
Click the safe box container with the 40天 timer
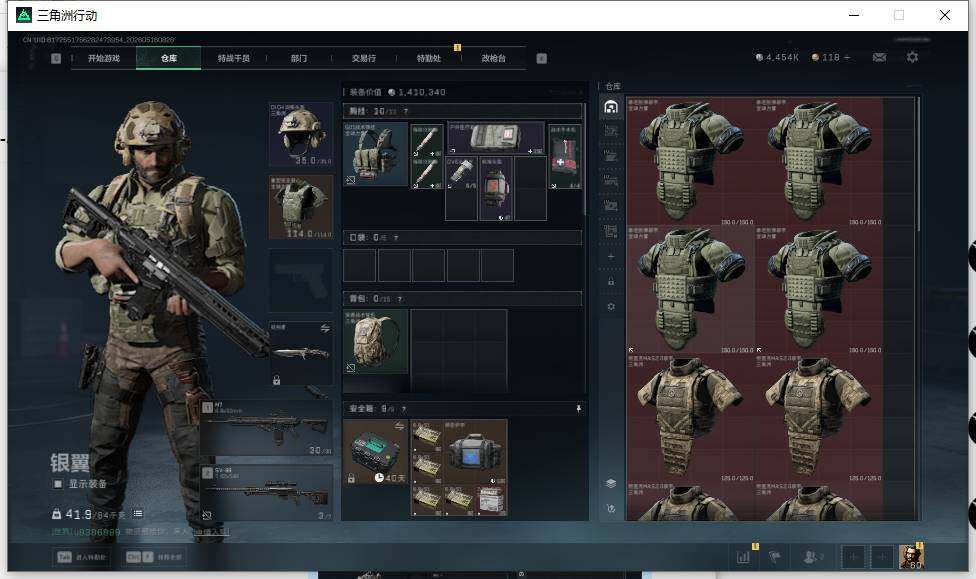coord(375,452)
